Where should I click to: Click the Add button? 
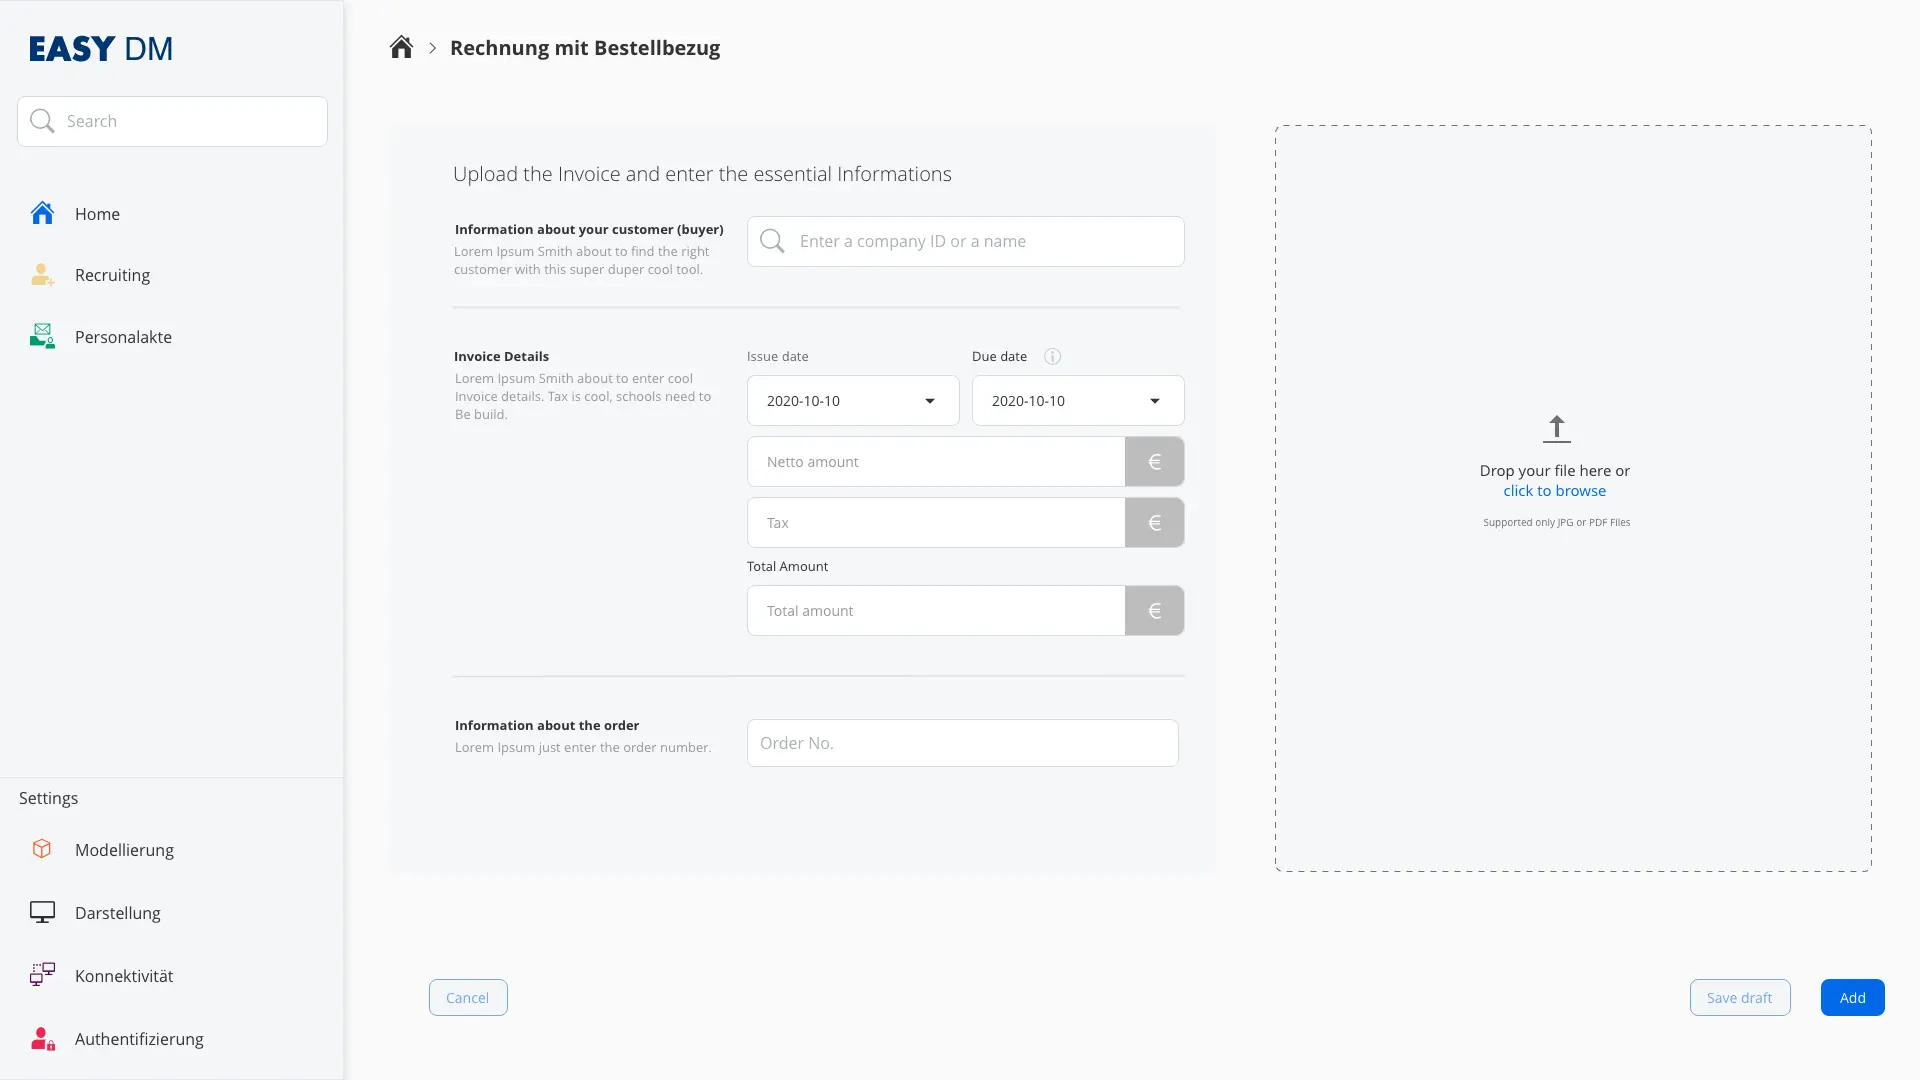[x=1852, y=997]
